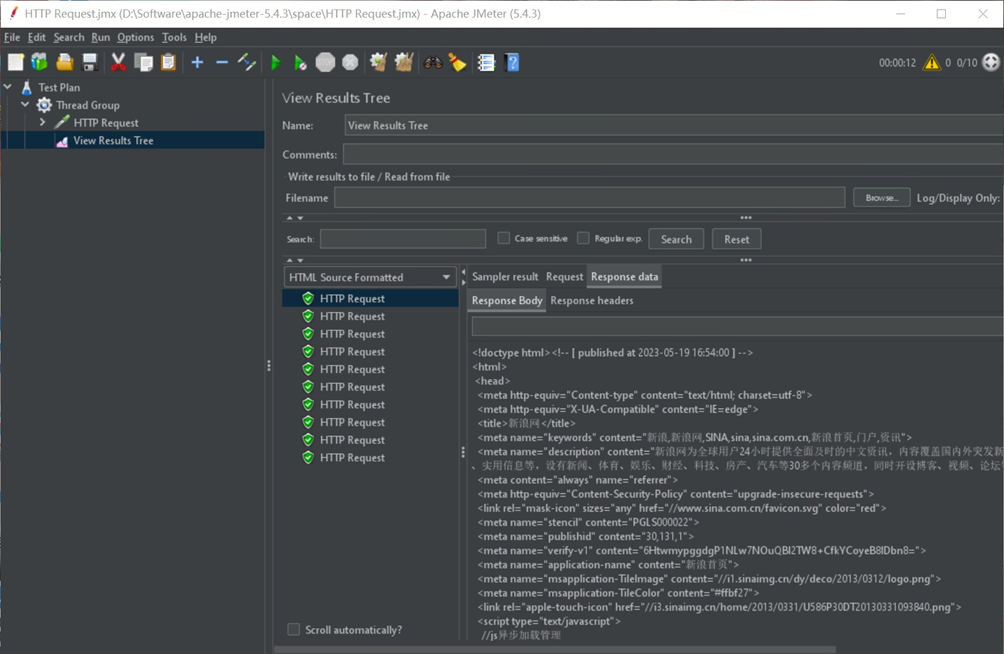The image size is (1004, 654).
Task: Click the Stop test icon
Action: [325, 62]
